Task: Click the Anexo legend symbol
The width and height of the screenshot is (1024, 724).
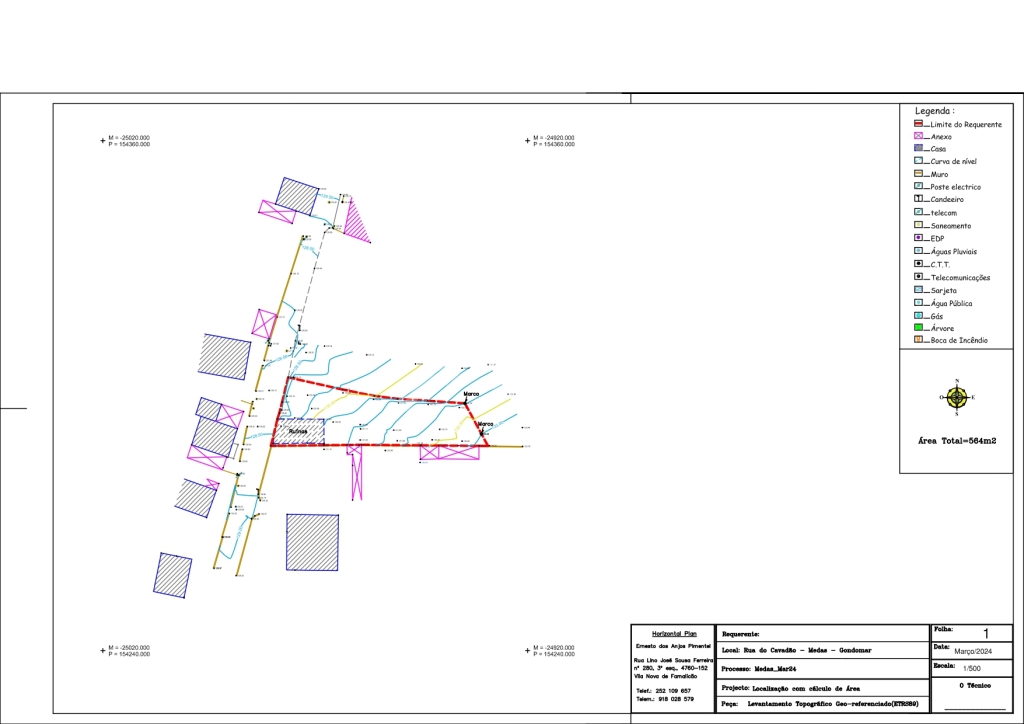Action: coord(919,136)
